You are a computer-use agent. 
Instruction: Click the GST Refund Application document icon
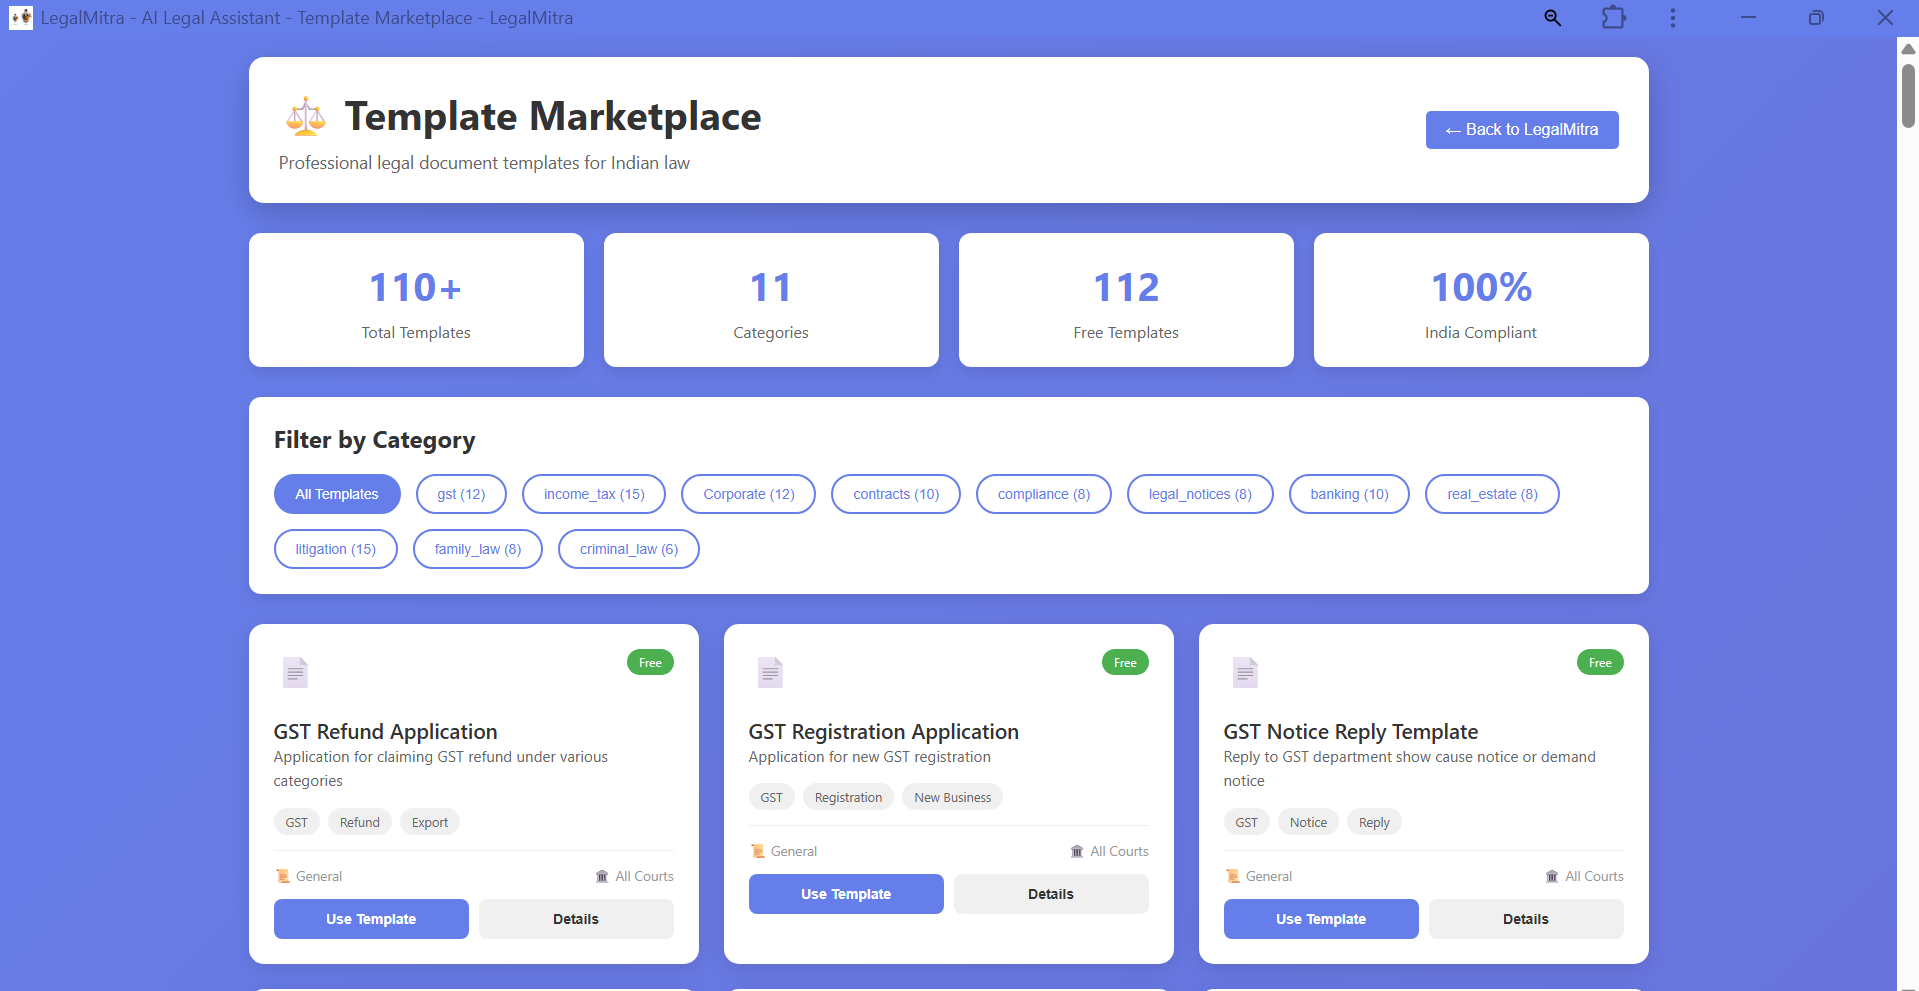pyautogui.click(x=295, y=673)
